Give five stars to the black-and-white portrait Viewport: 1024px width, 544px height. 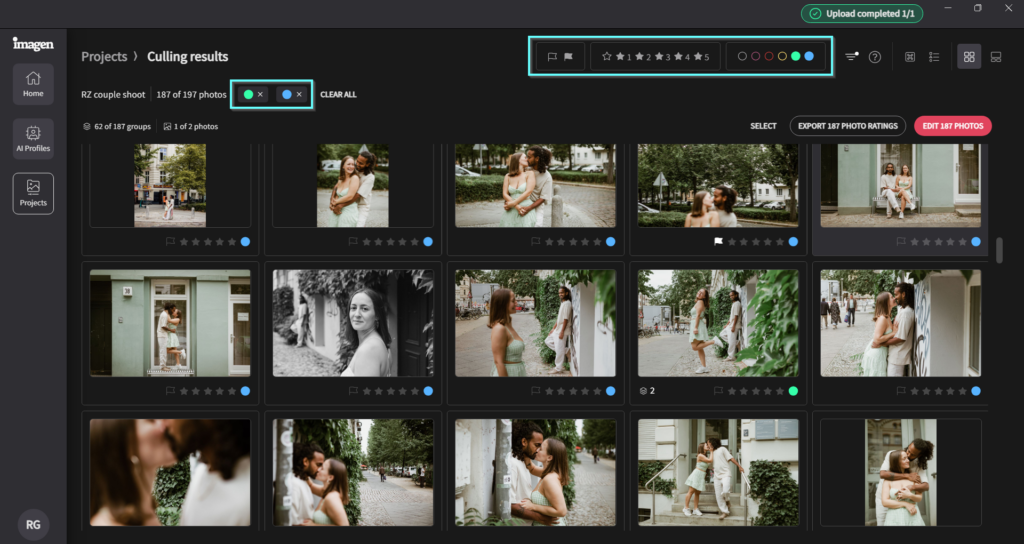(x=415, y=391)
